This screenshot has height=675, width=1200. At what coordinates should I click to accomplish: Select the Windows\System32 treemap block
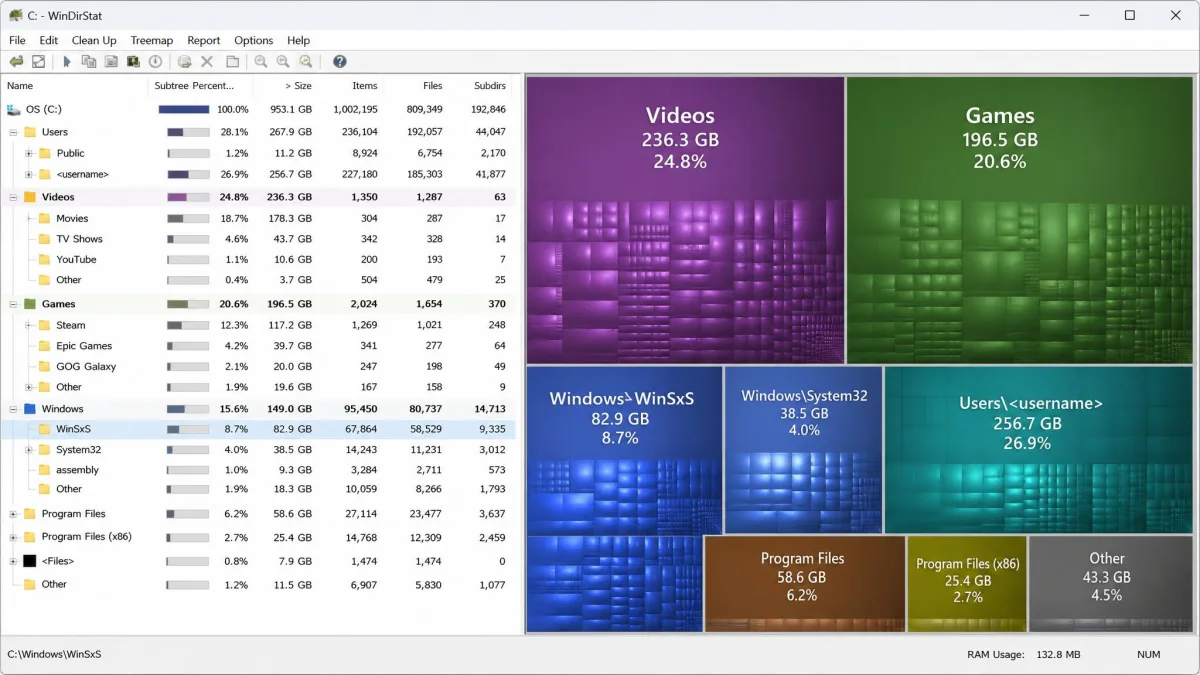pos(804,449)
